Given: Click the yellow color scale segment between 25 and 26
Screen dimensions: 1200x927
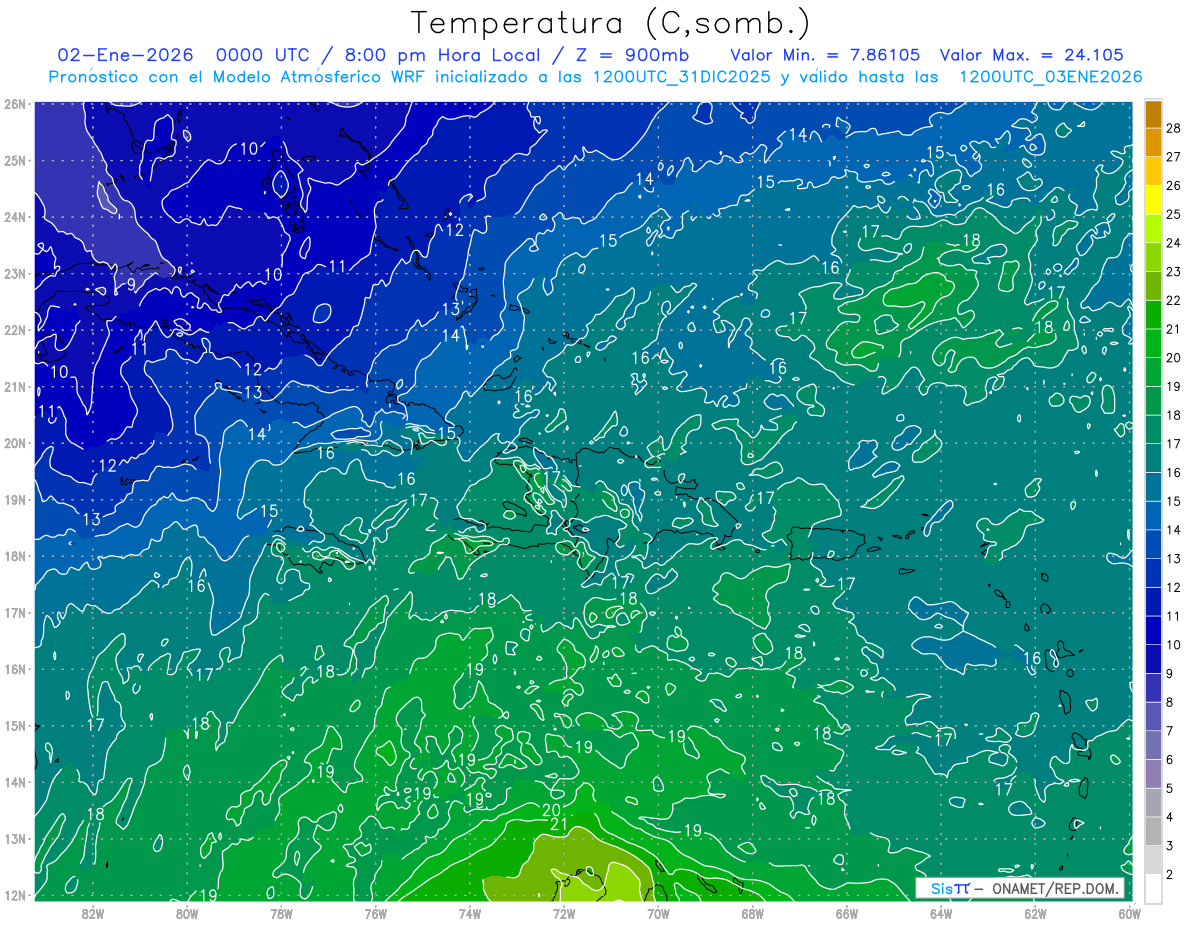Looking at the screenshot, I should point(1154,200).
